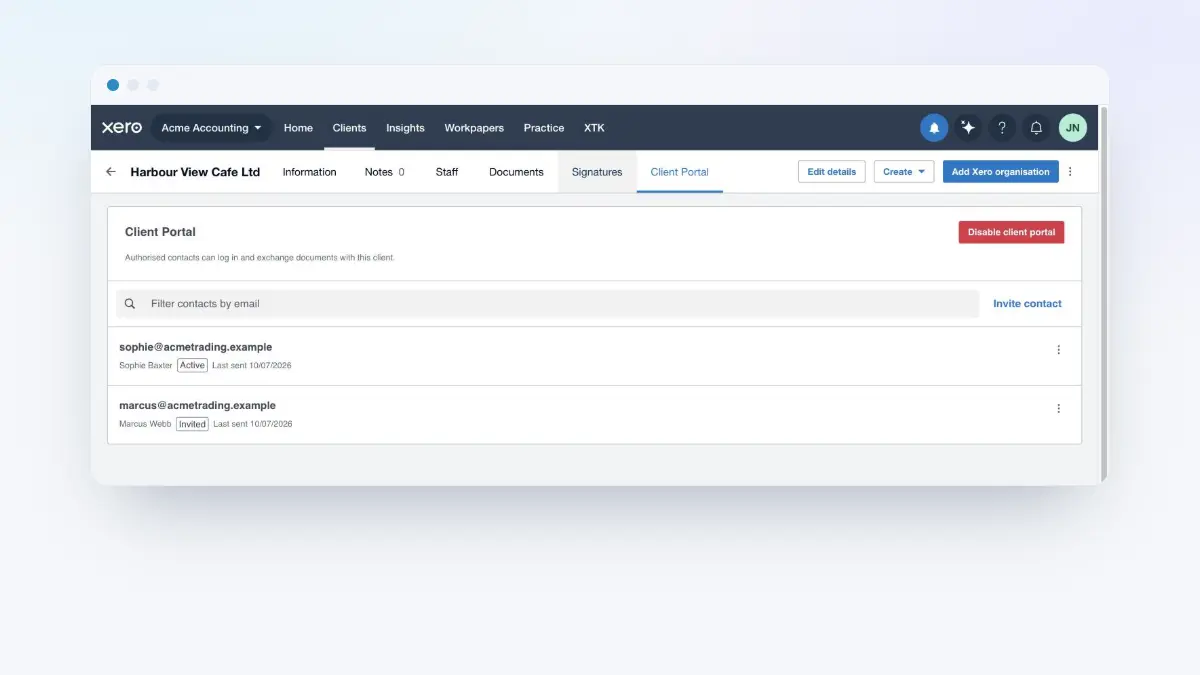Screen dimensions: 1200x675
Task: Open the outlined bell alerts icon
Action: coord(1037,128)
